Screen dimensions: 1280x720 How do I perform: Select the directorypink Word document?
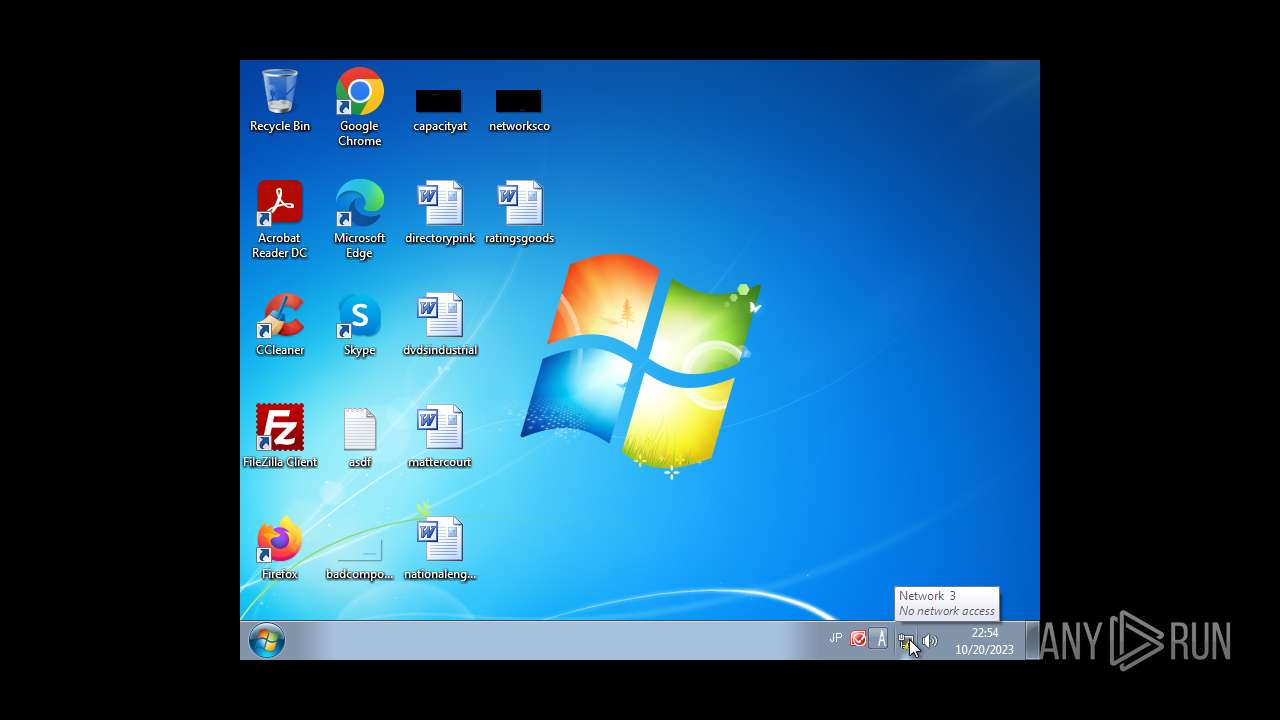click(x=440, y=213)
